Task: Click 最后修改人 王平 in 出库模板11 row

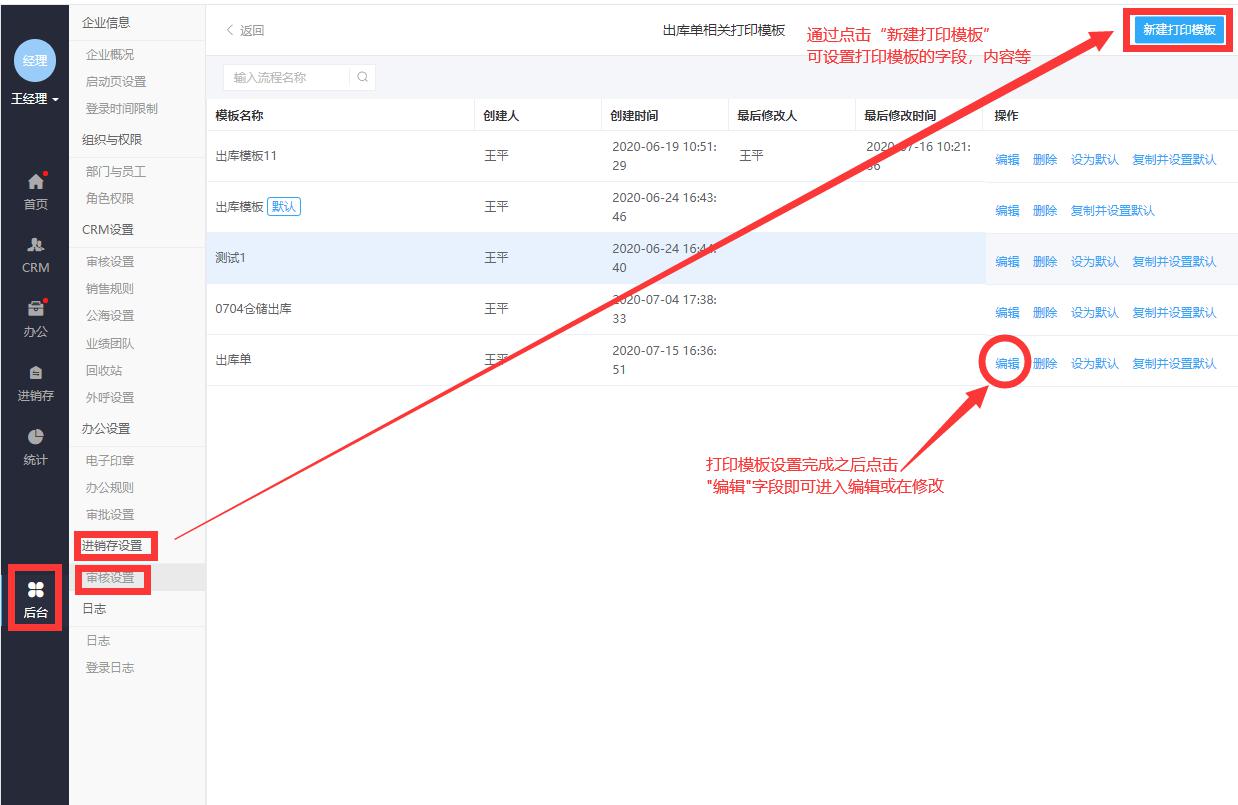Action: pos(751,156)
